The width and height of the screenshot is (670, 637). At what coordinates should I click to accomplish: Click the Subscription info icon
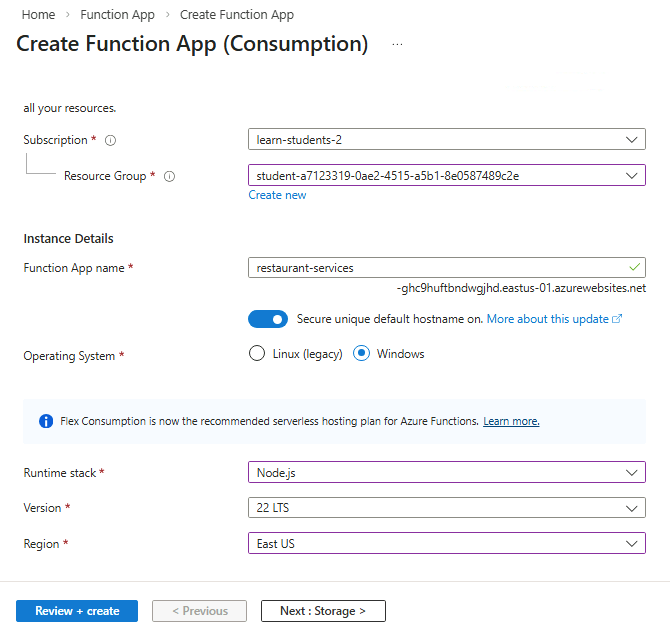click(x=110, y=141)
